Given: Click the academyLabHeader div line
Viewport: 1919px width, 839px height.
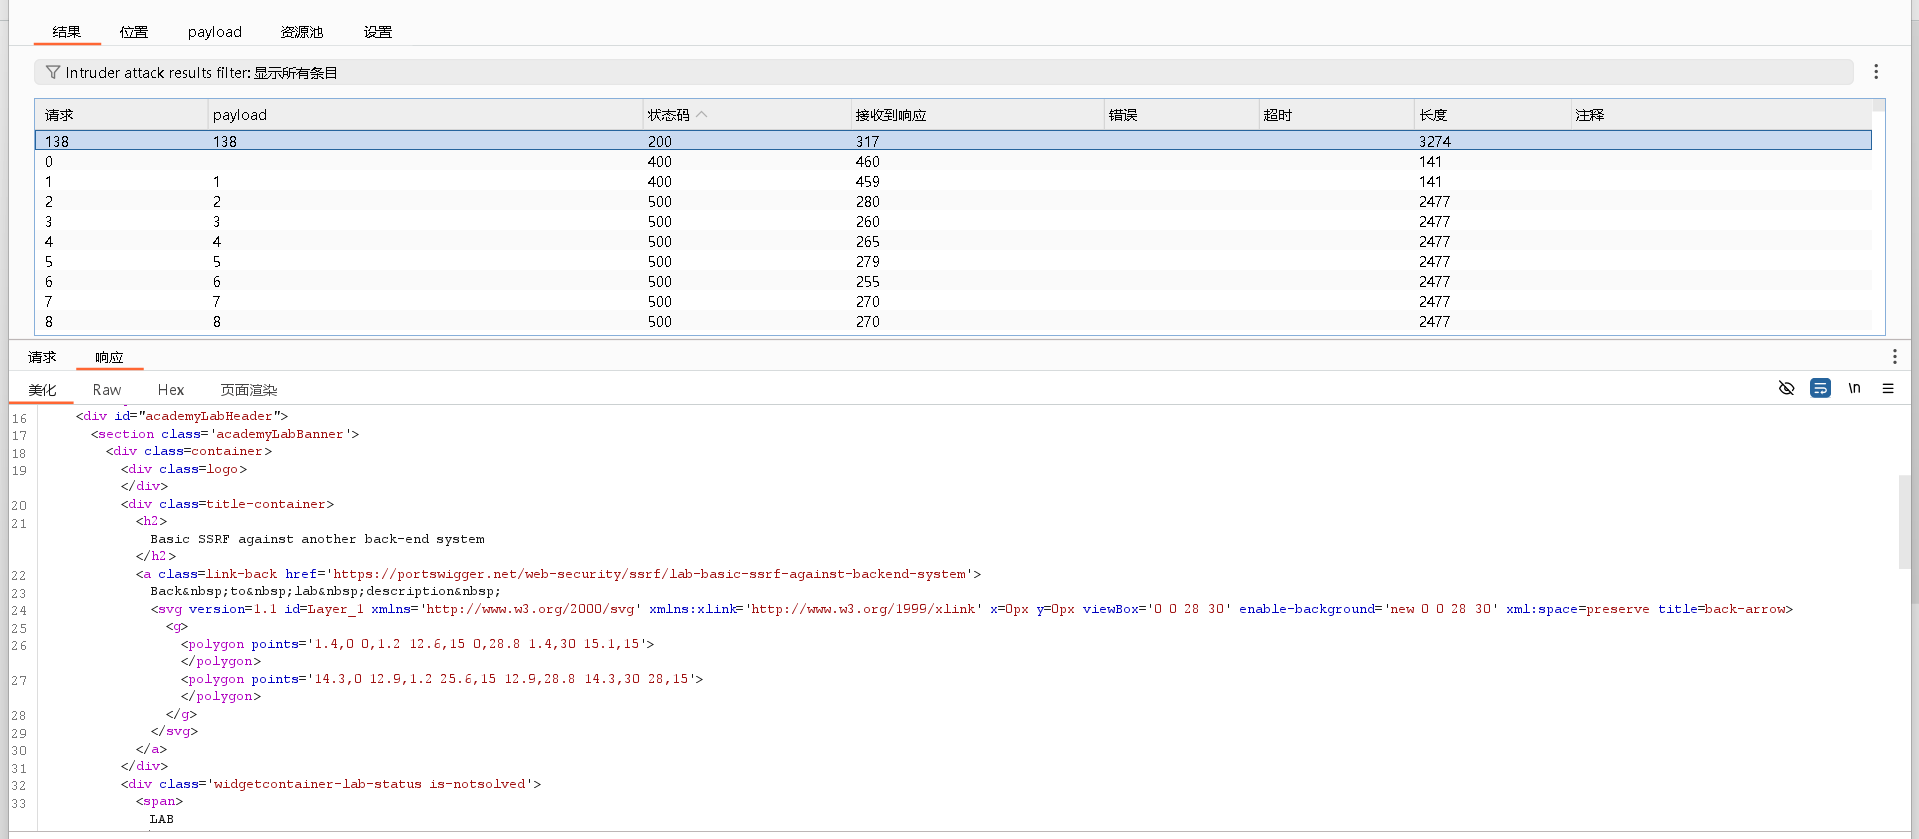Looking at the screenshot, I should [182, 416].
